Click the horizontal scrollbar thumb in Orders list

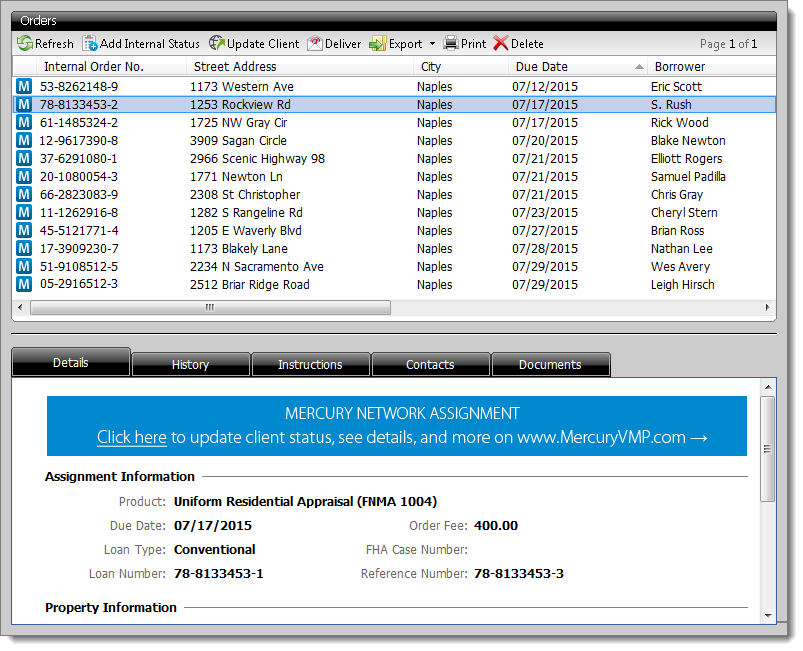pos(210,307)
